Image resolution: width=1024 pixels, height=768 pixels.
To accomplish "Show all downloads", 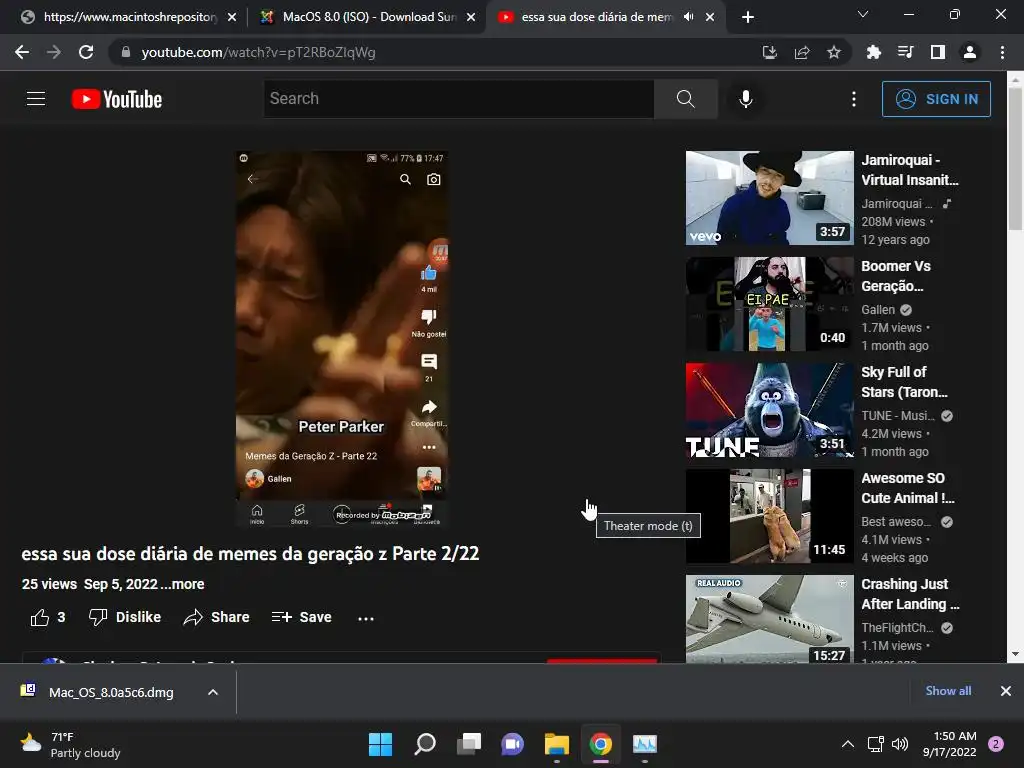I will pyautogui.click(x=948, y=691).
